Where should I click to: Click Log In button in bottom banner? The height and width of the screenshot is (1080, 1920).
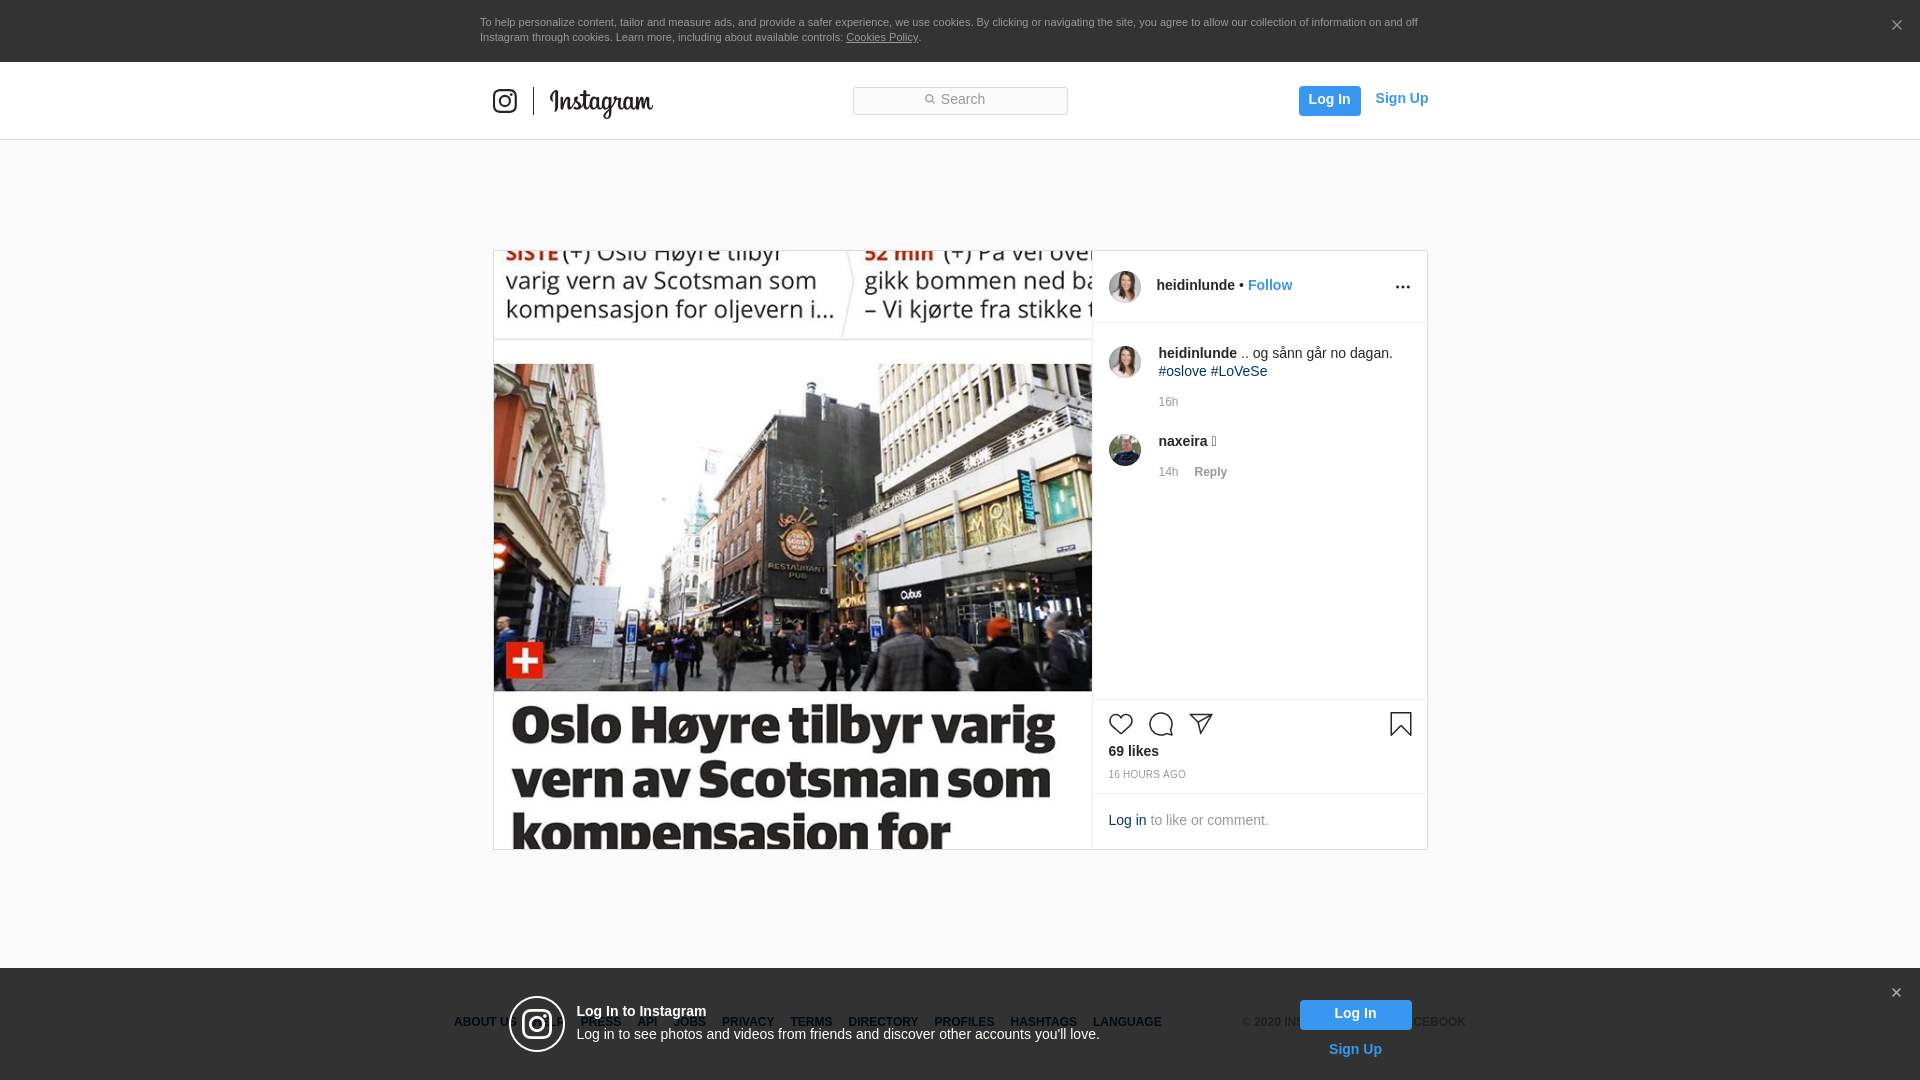click(1355, 1015)
